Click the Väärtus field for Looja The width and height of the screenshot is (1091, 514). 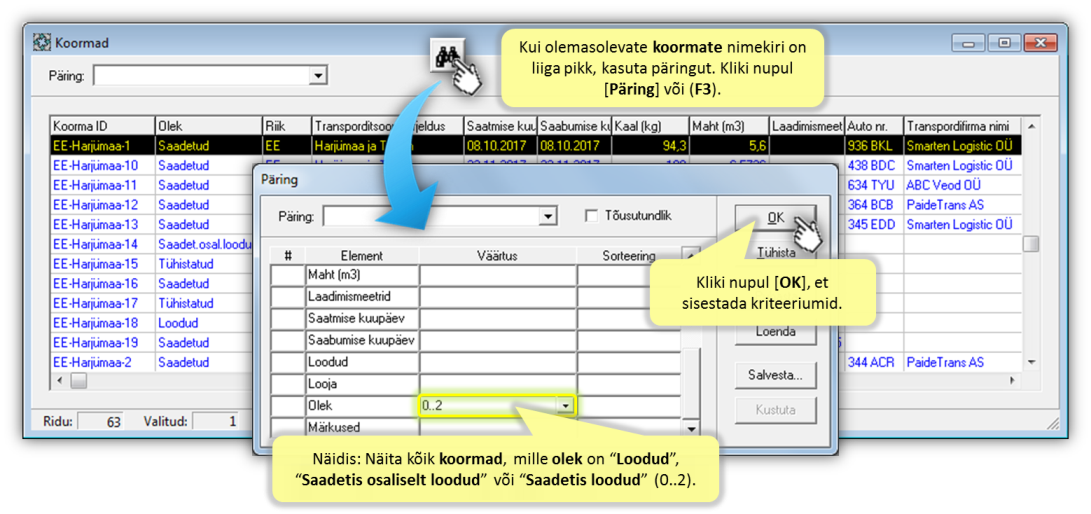point(497,384)
